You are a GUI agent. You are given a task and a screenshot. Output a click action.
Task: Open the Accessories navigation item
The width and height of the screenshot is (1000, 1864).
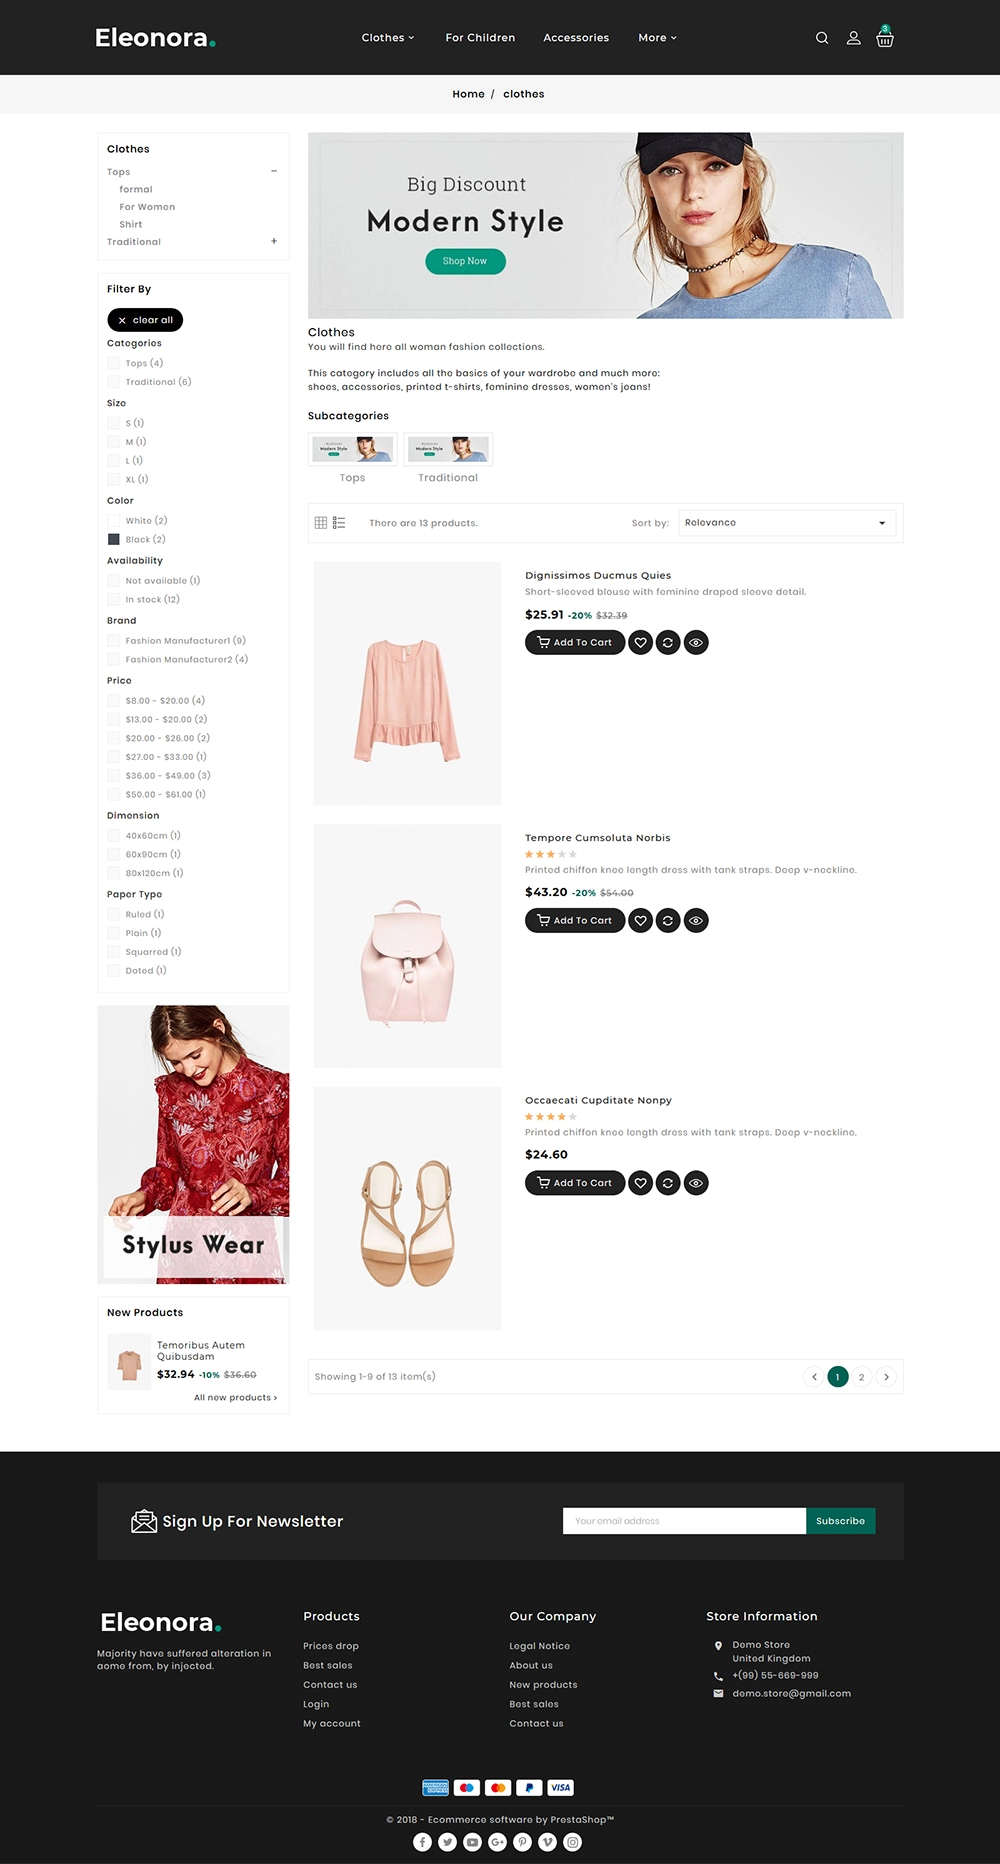(576, 38)
